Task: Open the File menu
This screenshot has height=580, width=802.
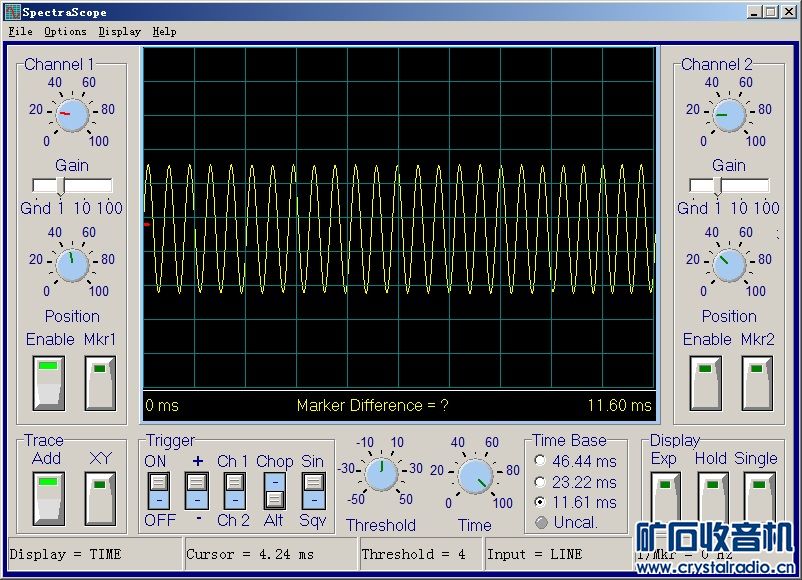Action: tap(20, 31)
